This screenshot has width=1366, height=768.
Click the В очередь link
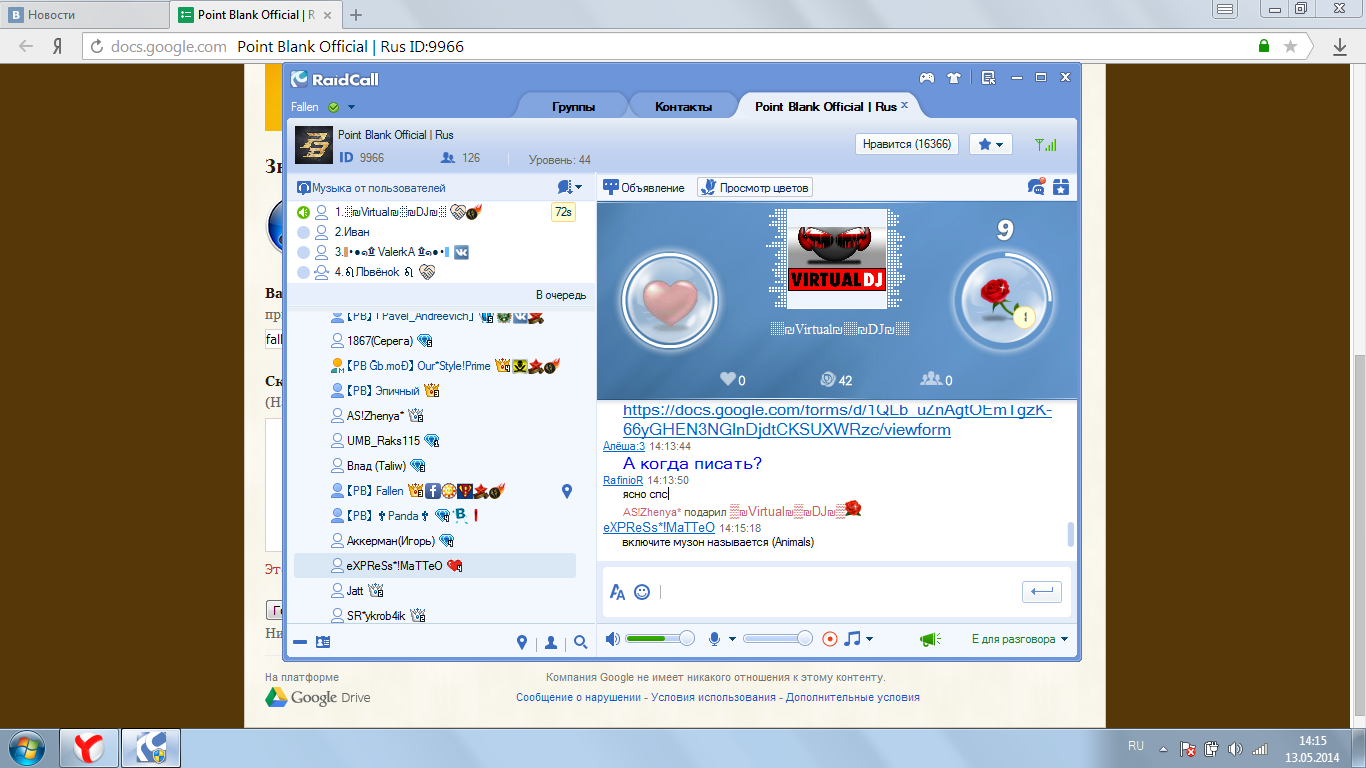561,295
